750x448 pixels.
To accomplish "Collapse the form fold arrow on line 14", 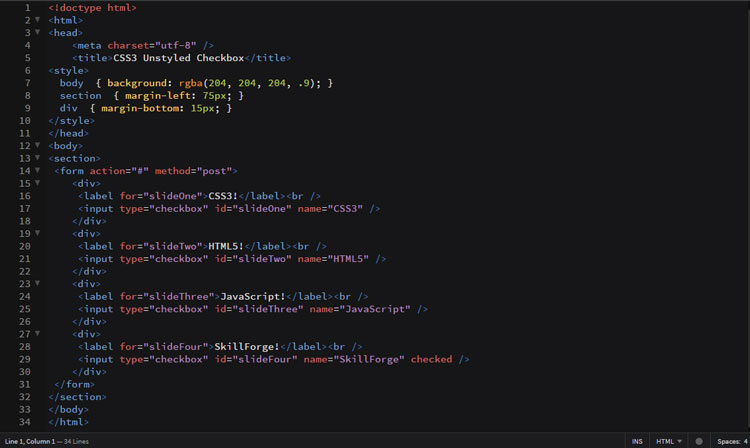I will pos(37,170).
